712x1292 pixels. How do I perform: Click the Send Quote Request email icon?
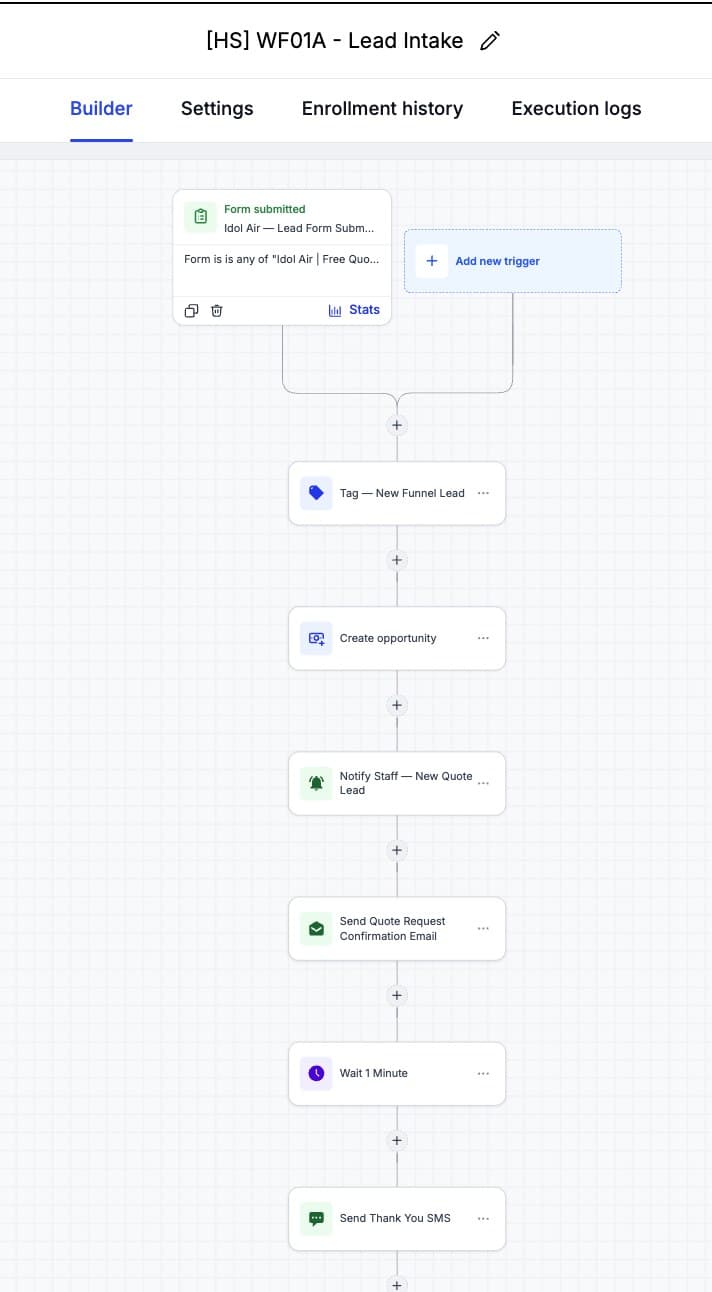coord(316,928)
